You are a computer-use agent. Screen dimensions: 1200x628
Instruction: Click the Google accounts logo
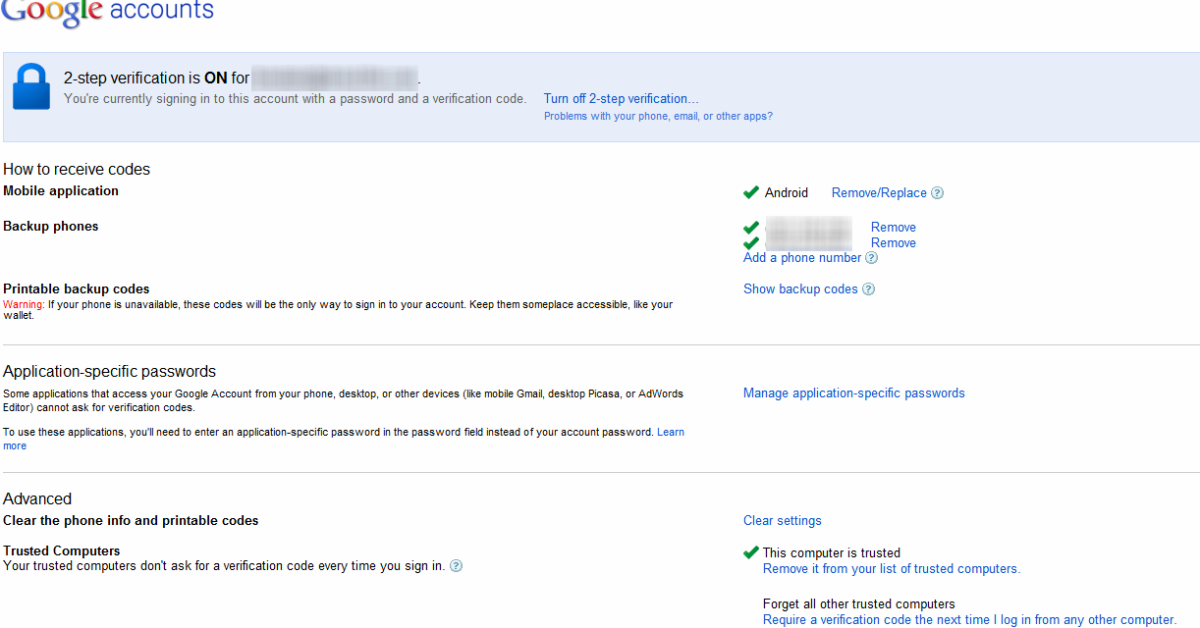107,12
